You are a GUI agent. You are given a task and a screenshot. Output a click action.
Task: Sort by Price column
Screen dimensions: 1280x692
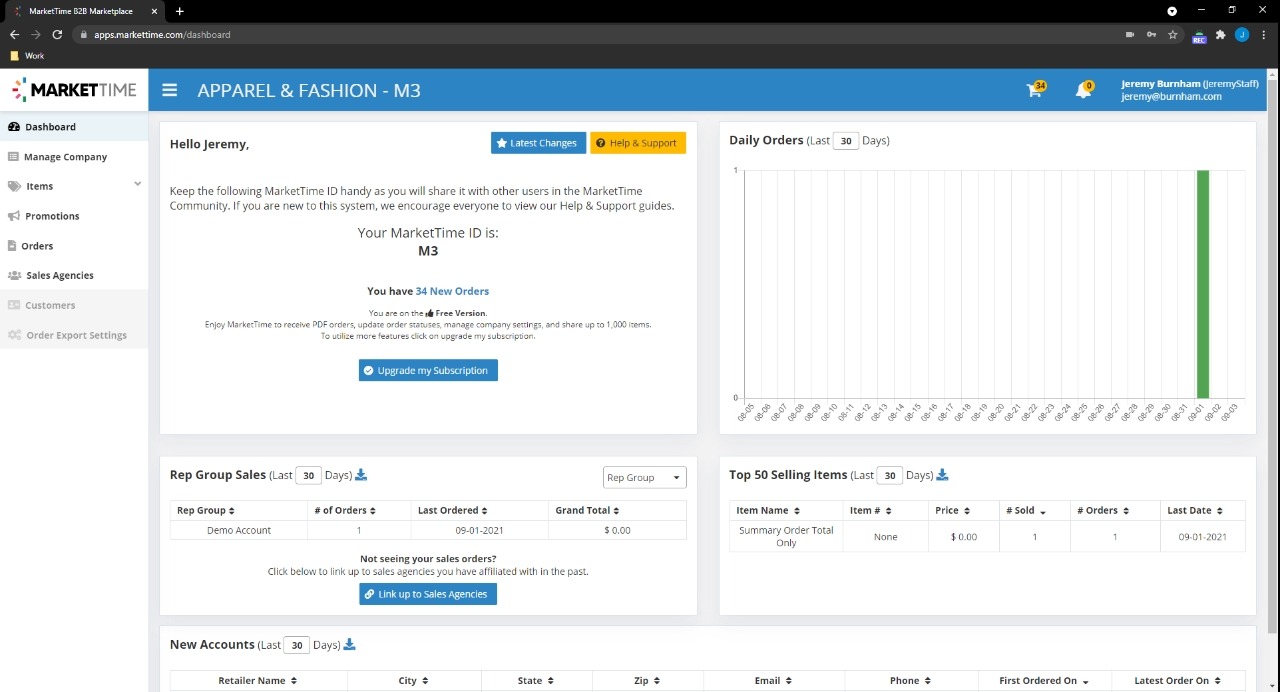(964, 510)
